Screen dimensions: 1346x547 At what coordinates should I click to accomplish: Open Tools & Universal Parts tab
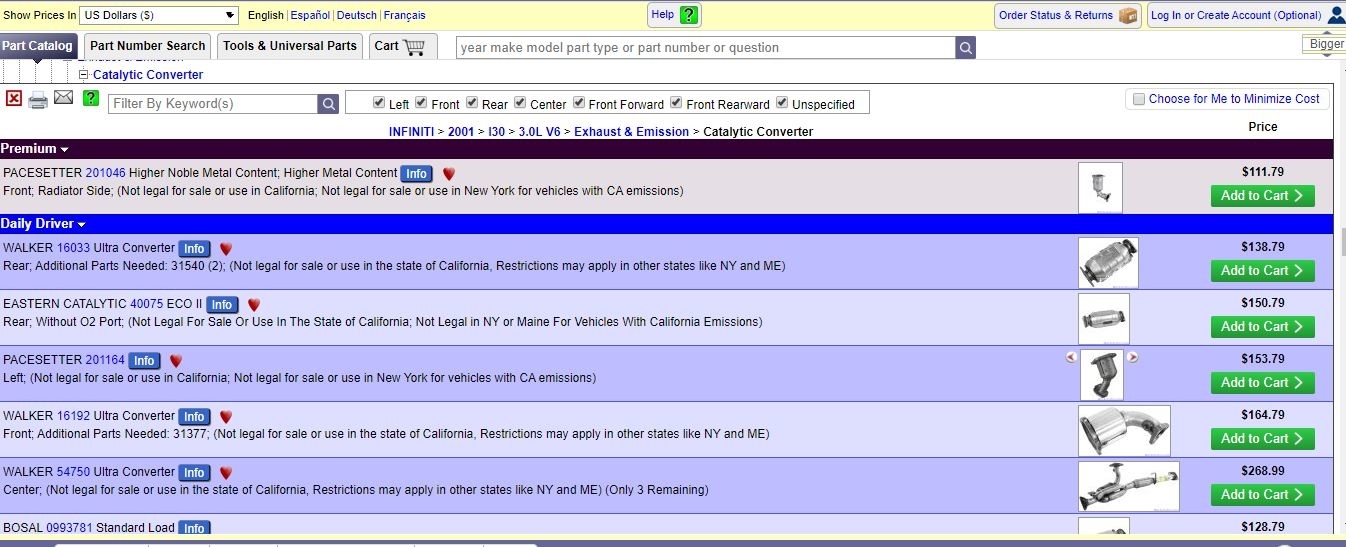point(290,46)
